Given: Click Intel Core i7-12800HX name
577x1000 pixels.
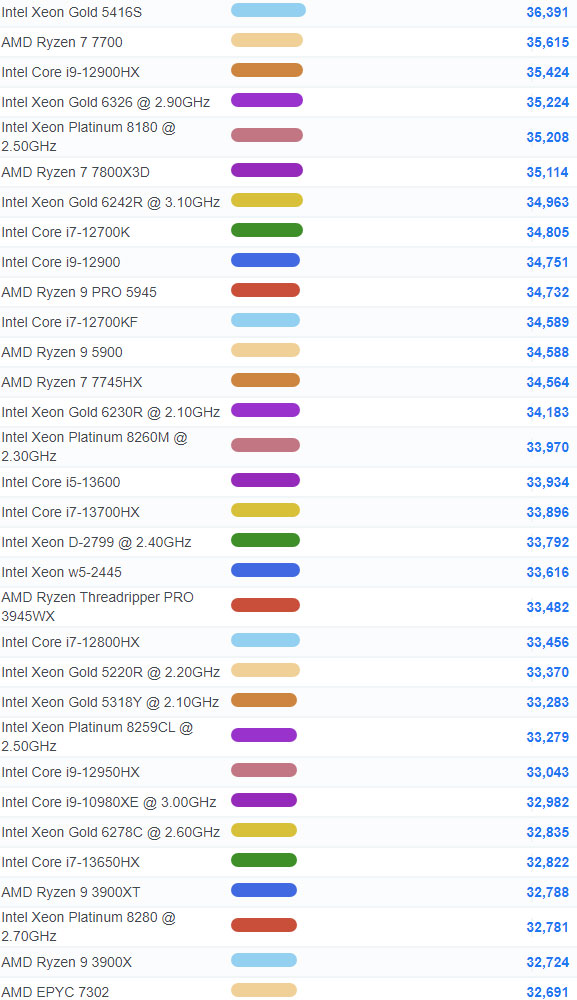Looking at the screenshot, I should click(70, 642).
